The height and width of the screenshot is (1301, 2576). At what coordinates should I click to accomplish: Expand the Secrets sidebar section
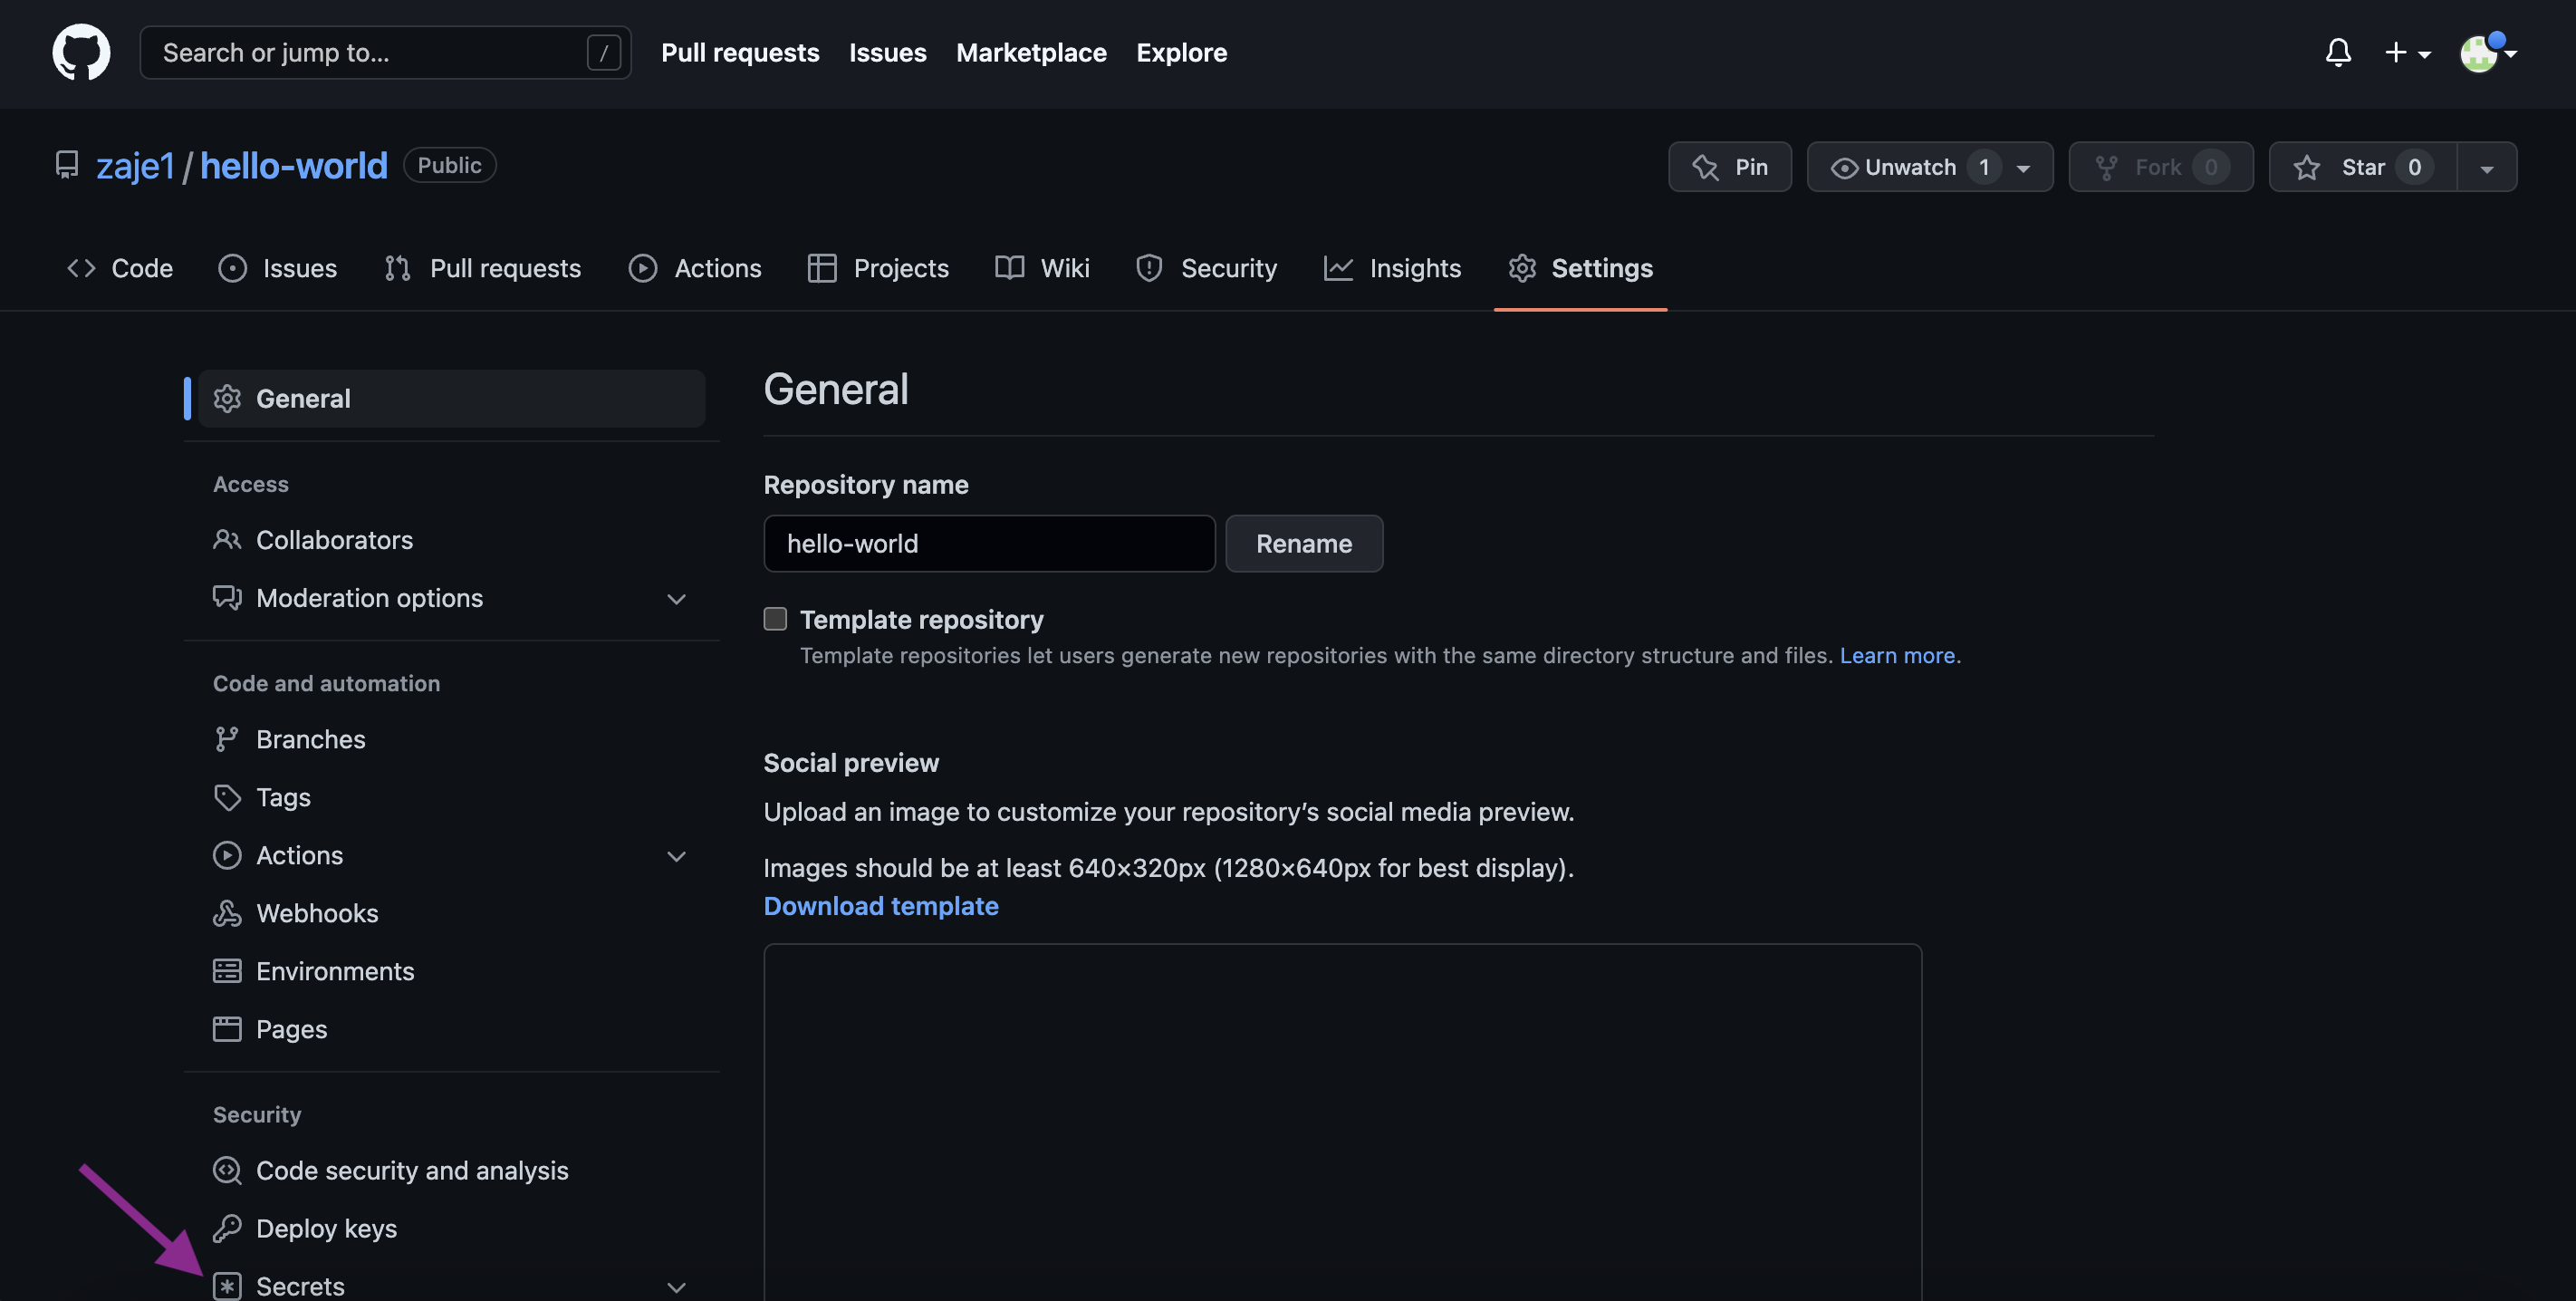coord(677,1287)
